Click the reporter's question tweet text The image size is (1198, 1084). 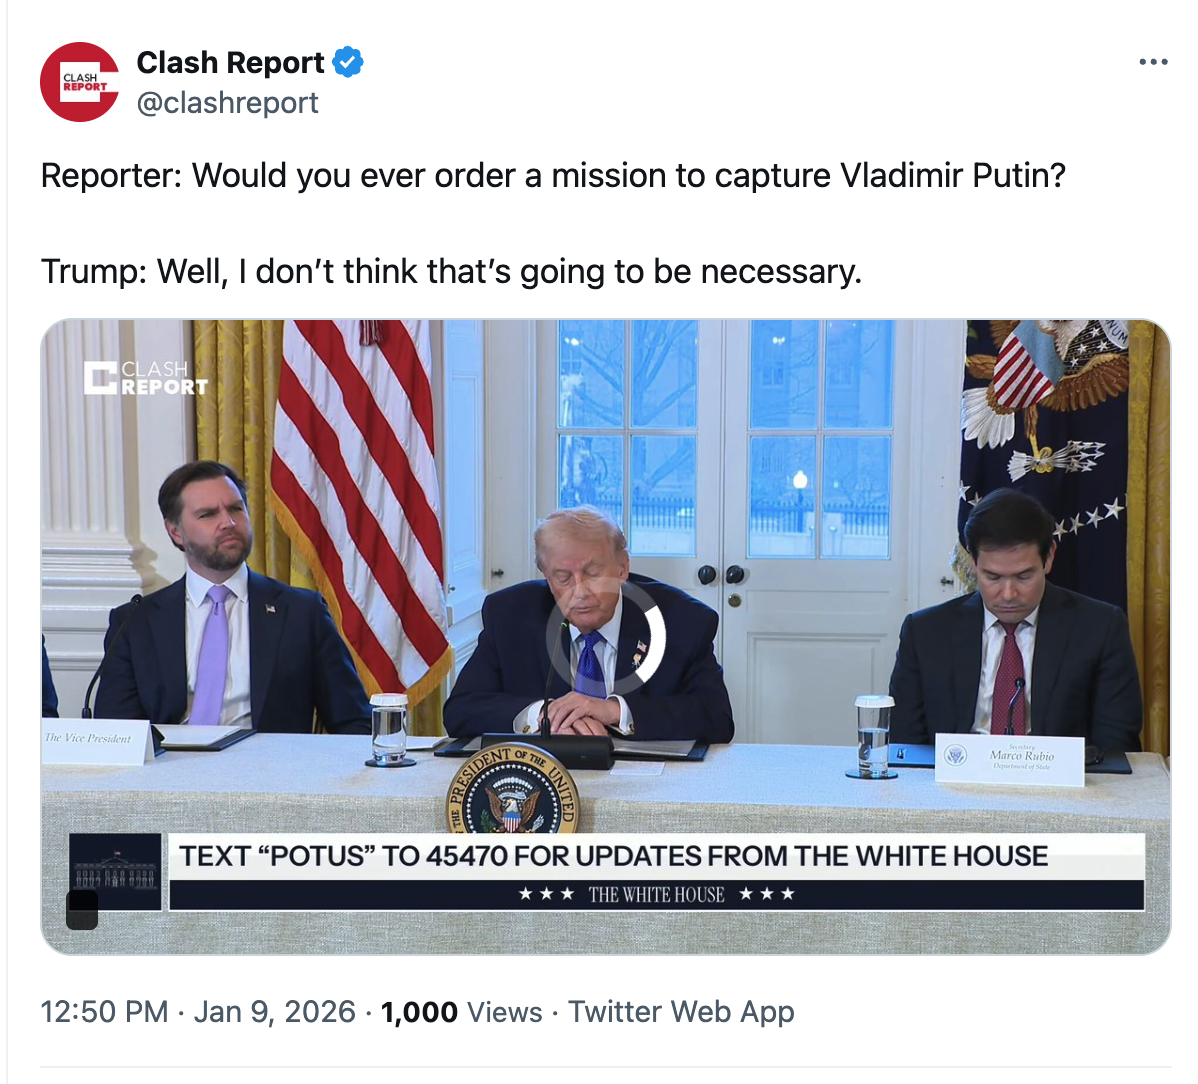[x=553, y=176]
